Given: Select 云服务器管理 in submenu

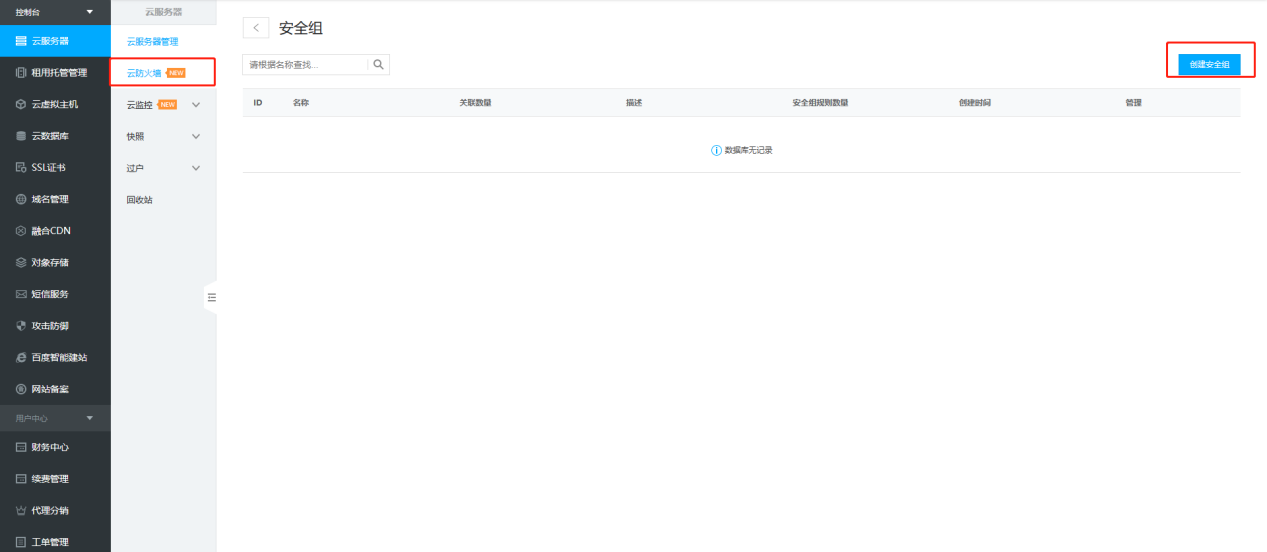Looking at the screenshot, I should tap(152, 41).
